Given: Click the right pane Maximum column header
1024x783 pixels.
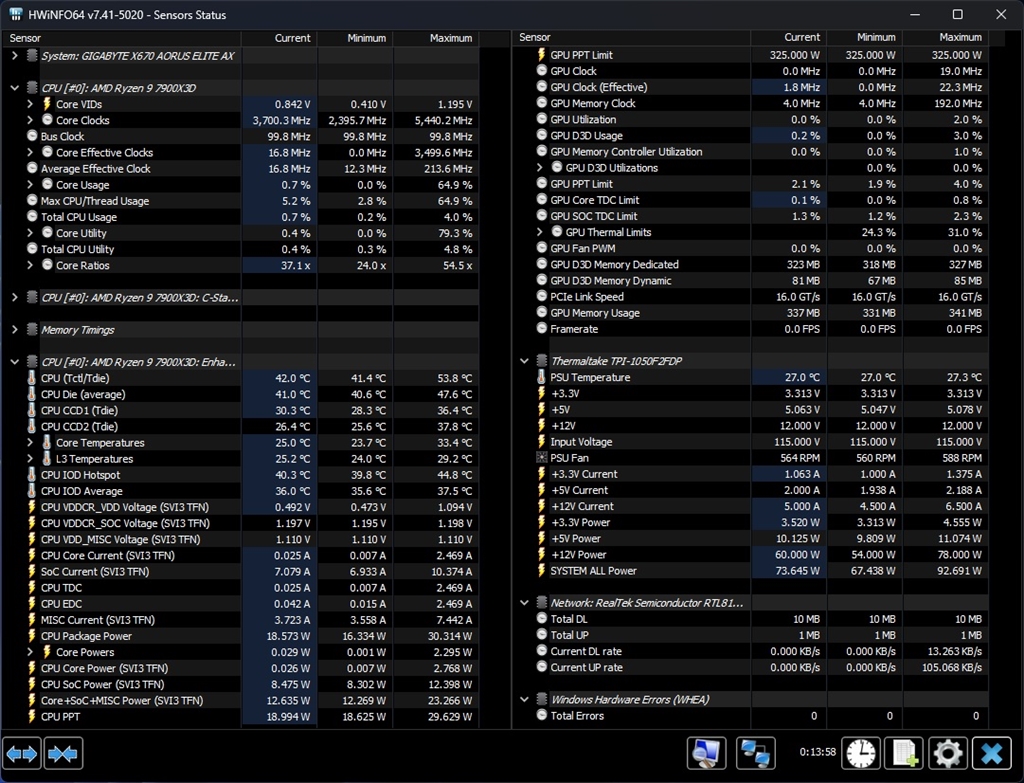Looking at the screenshot, I should [946, 37].
